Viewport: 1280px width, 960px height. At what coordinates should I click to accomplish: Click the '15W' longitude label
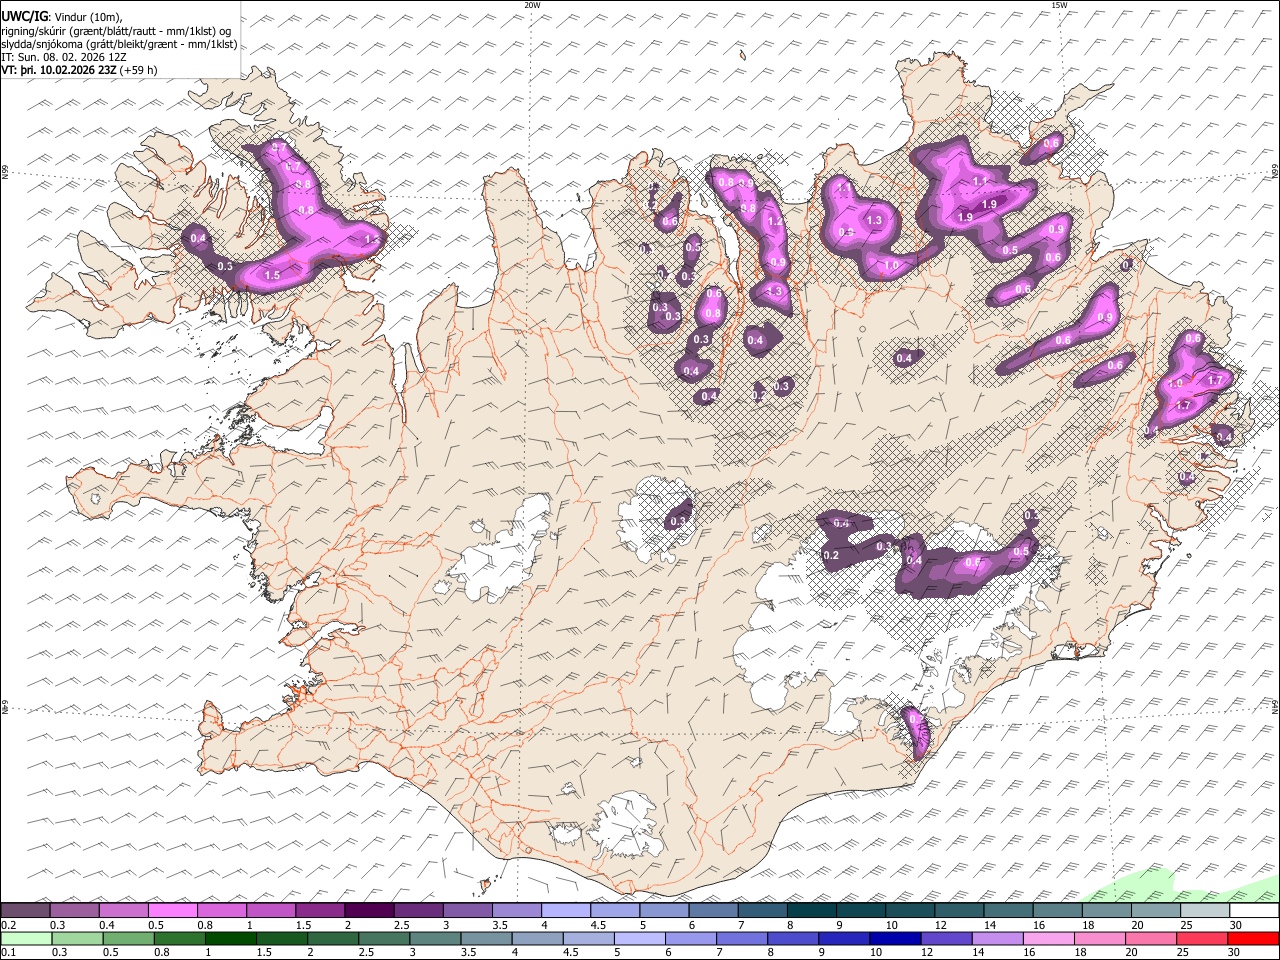point(1058,5)
